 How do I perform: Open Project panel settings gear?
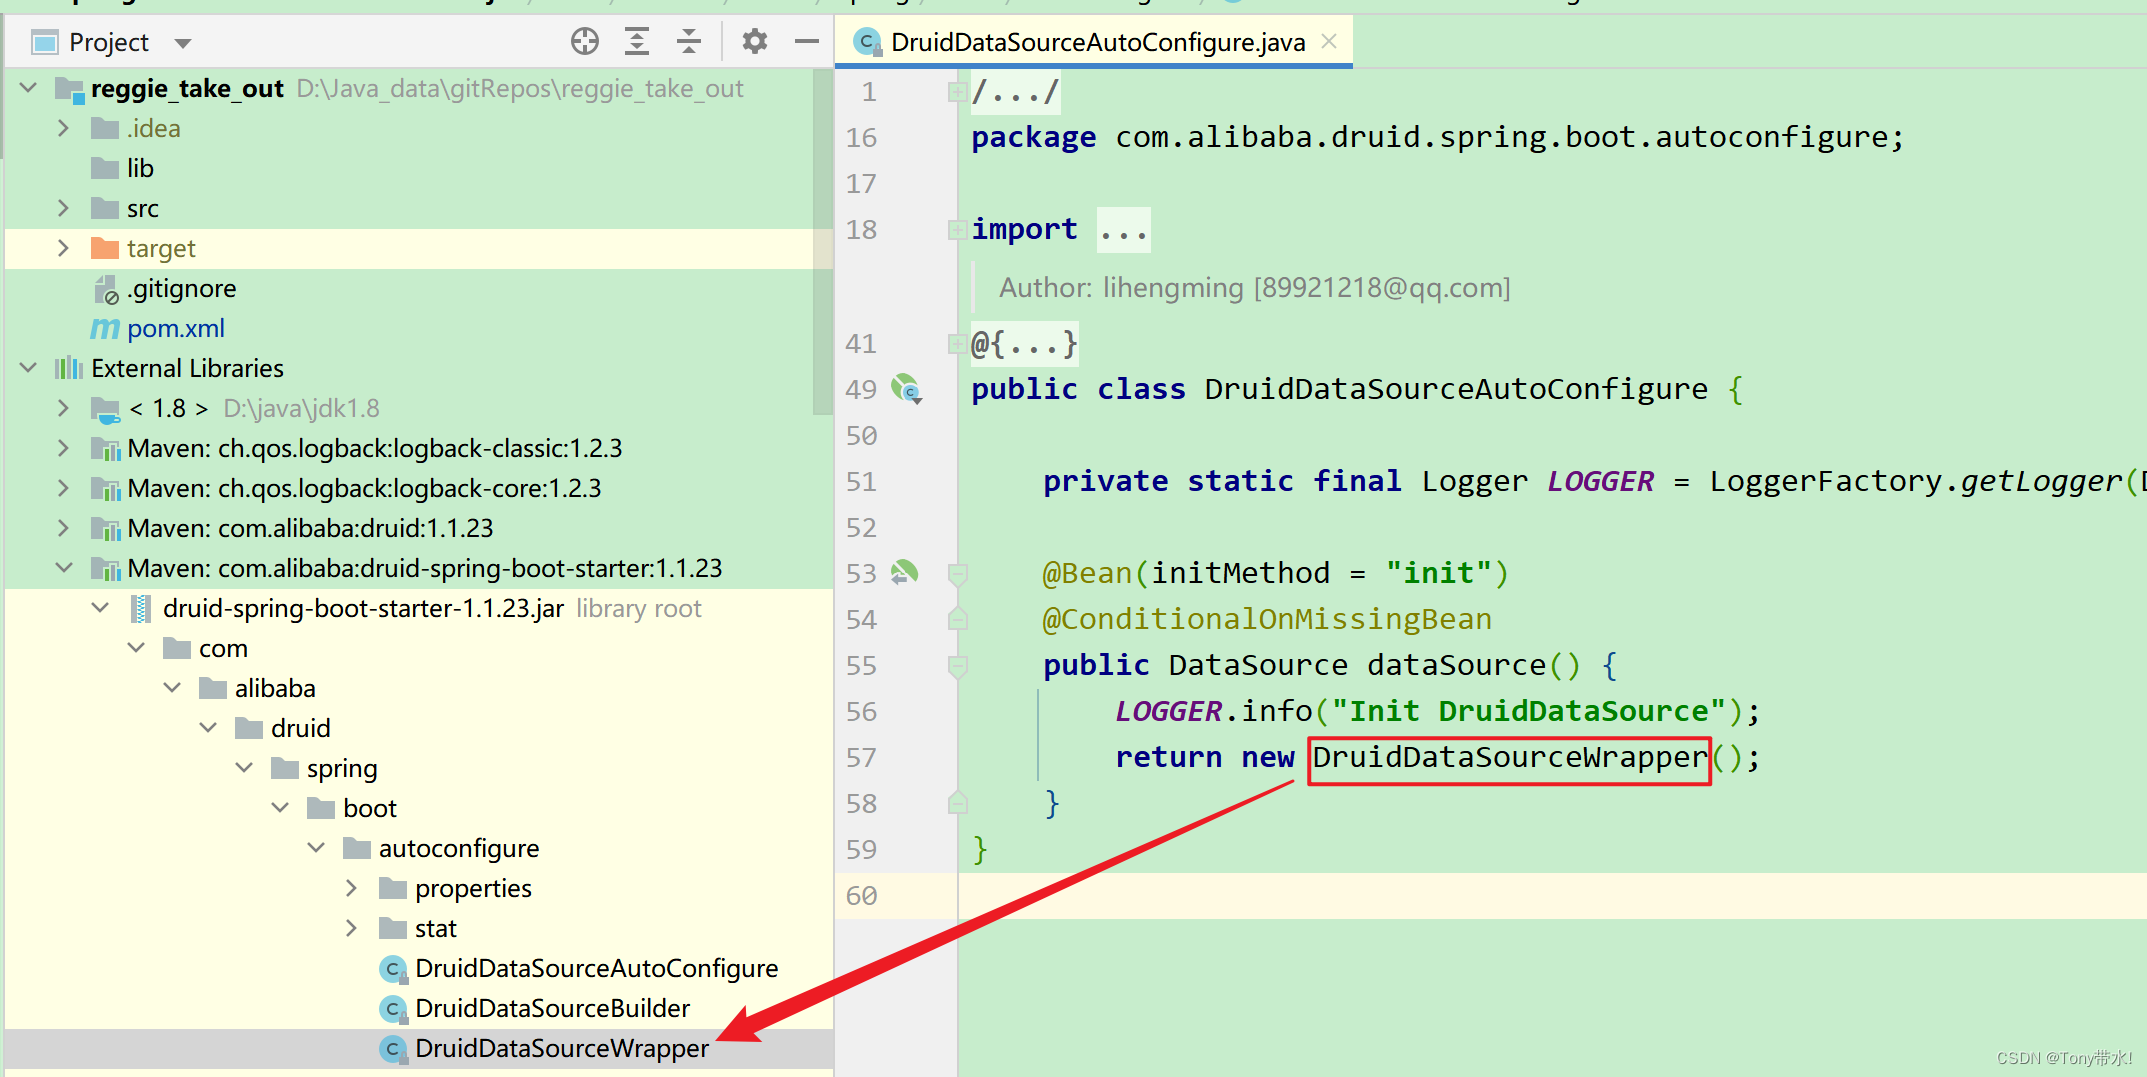755,41
